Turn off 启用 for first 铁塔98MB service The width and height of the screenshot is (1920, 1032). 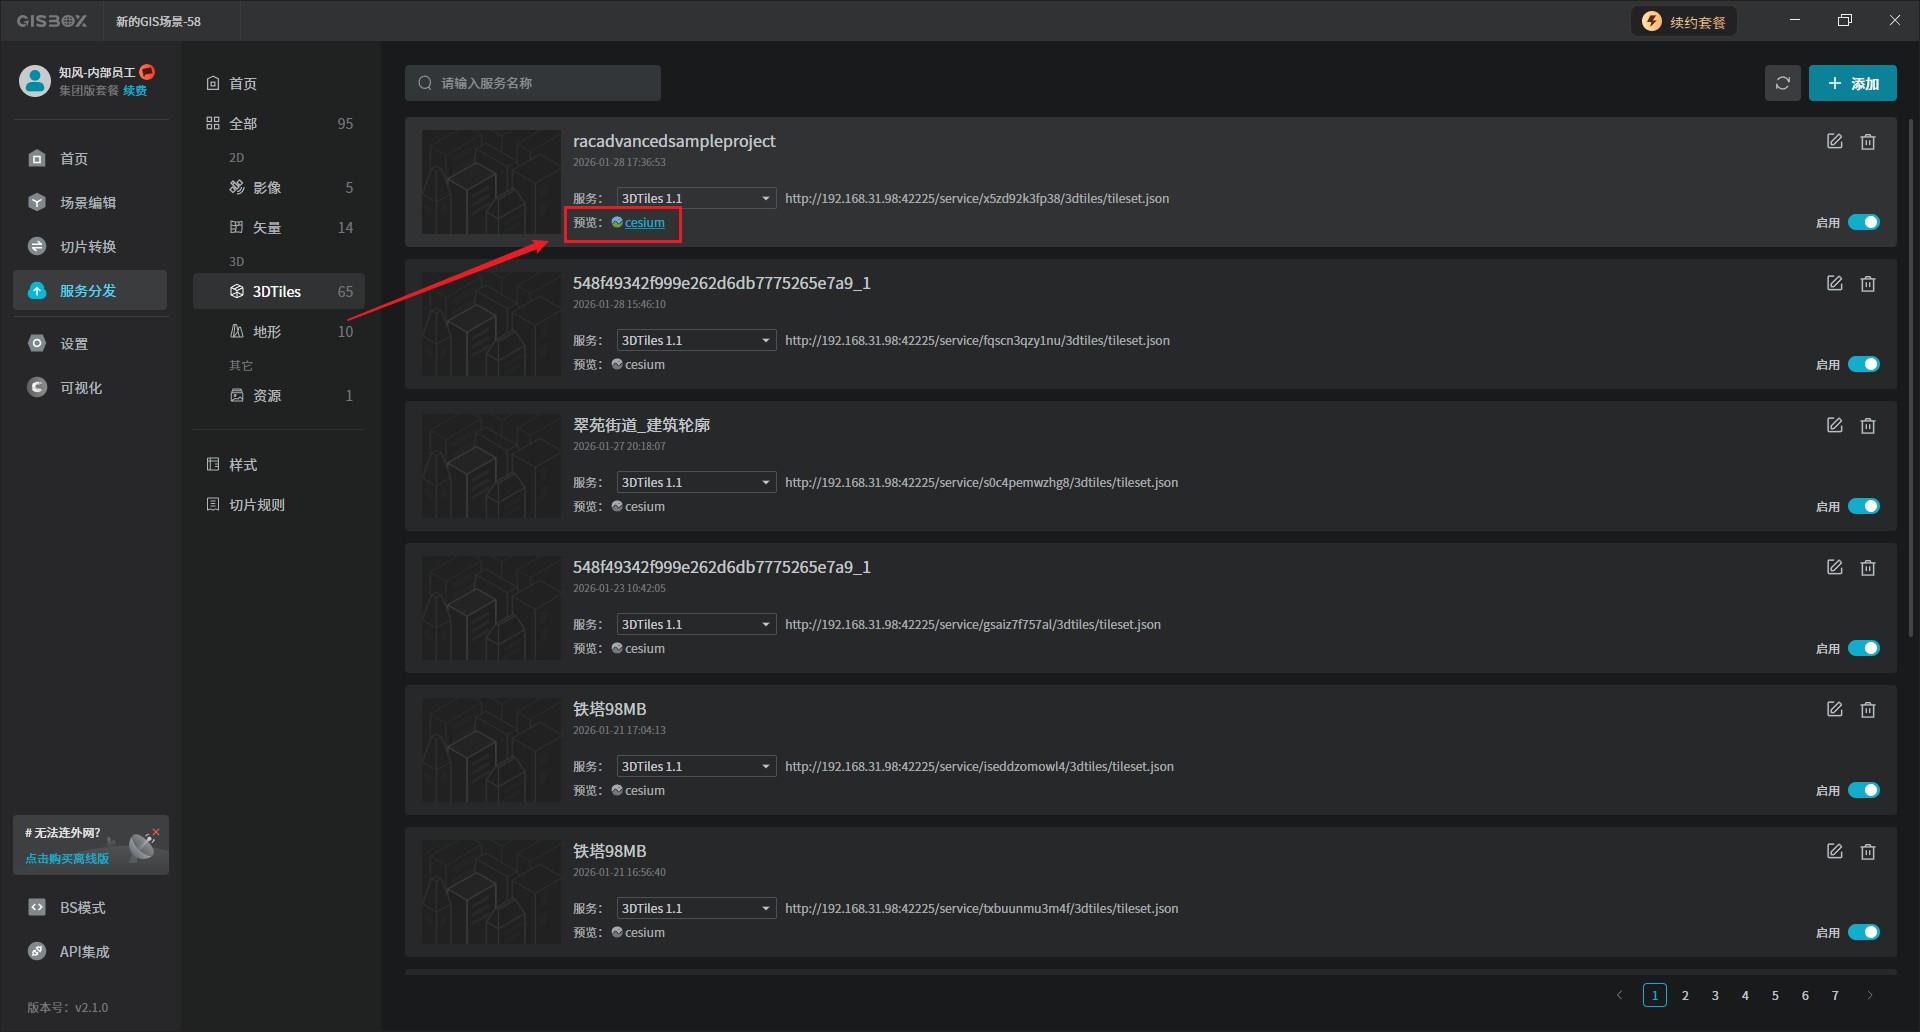(1863, 790)
